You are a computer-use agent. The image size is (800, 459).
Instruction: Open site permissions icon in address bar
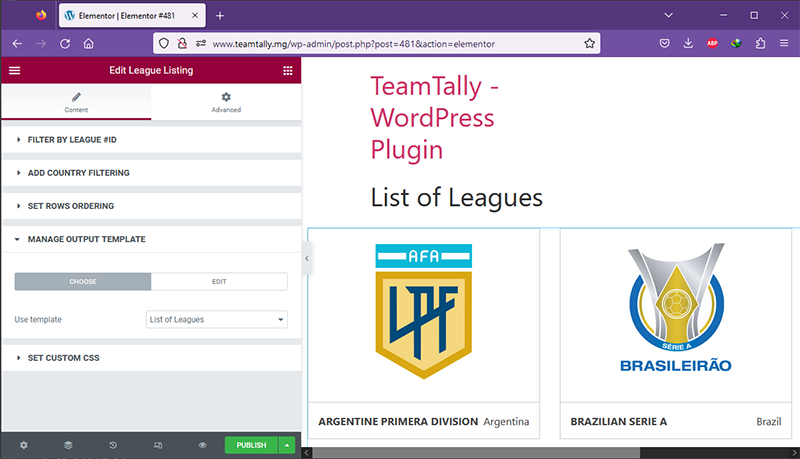[x=201, y=44]
